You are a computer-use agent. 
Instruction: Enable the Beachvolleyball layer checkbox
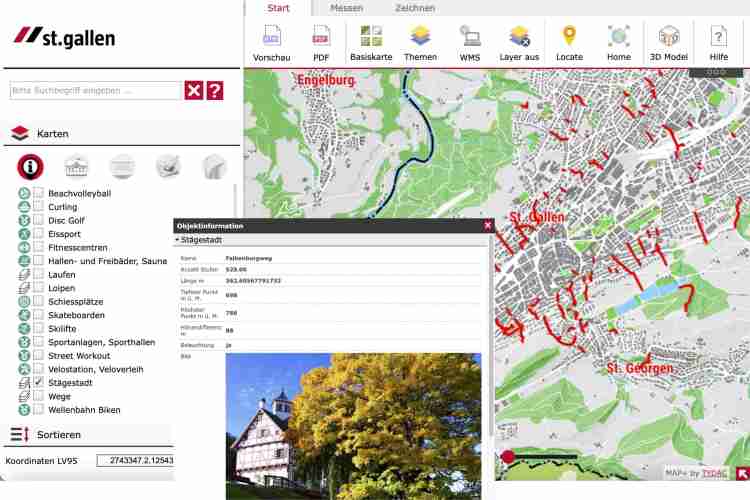39,193
